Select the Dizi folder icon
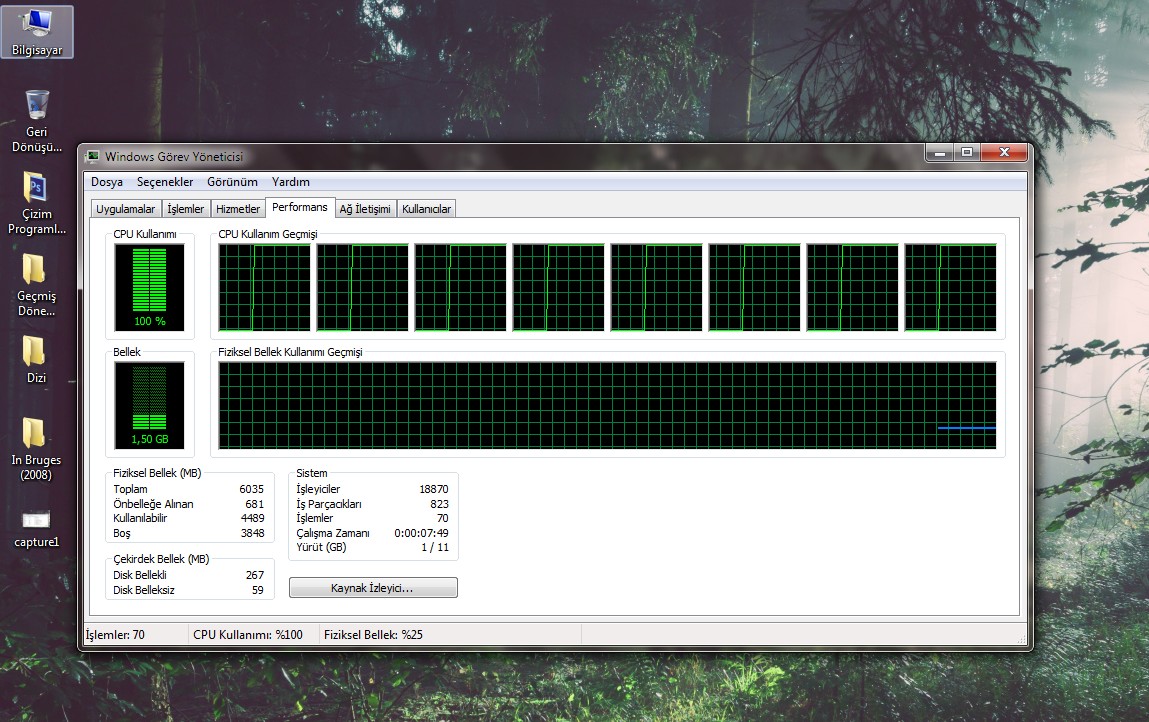Viewport: 1149px width, 722px height. pyautogui.click(x=37, y=360)
